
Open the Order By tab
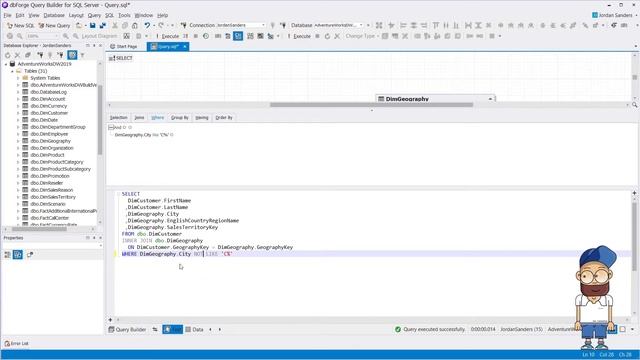pos(224,118)
